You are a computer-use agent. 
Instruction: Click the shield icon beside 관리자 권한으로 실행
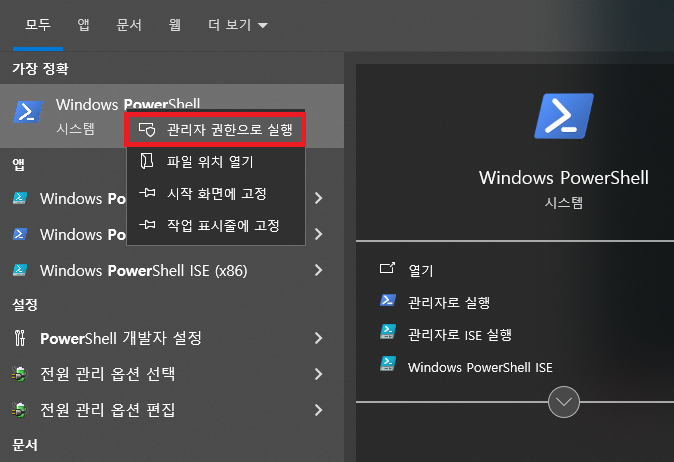[147, 129]
